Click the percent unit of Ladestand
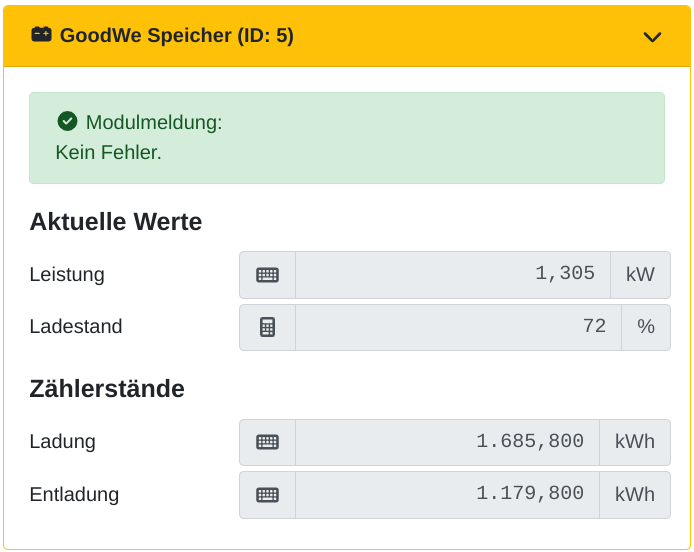 646,327
